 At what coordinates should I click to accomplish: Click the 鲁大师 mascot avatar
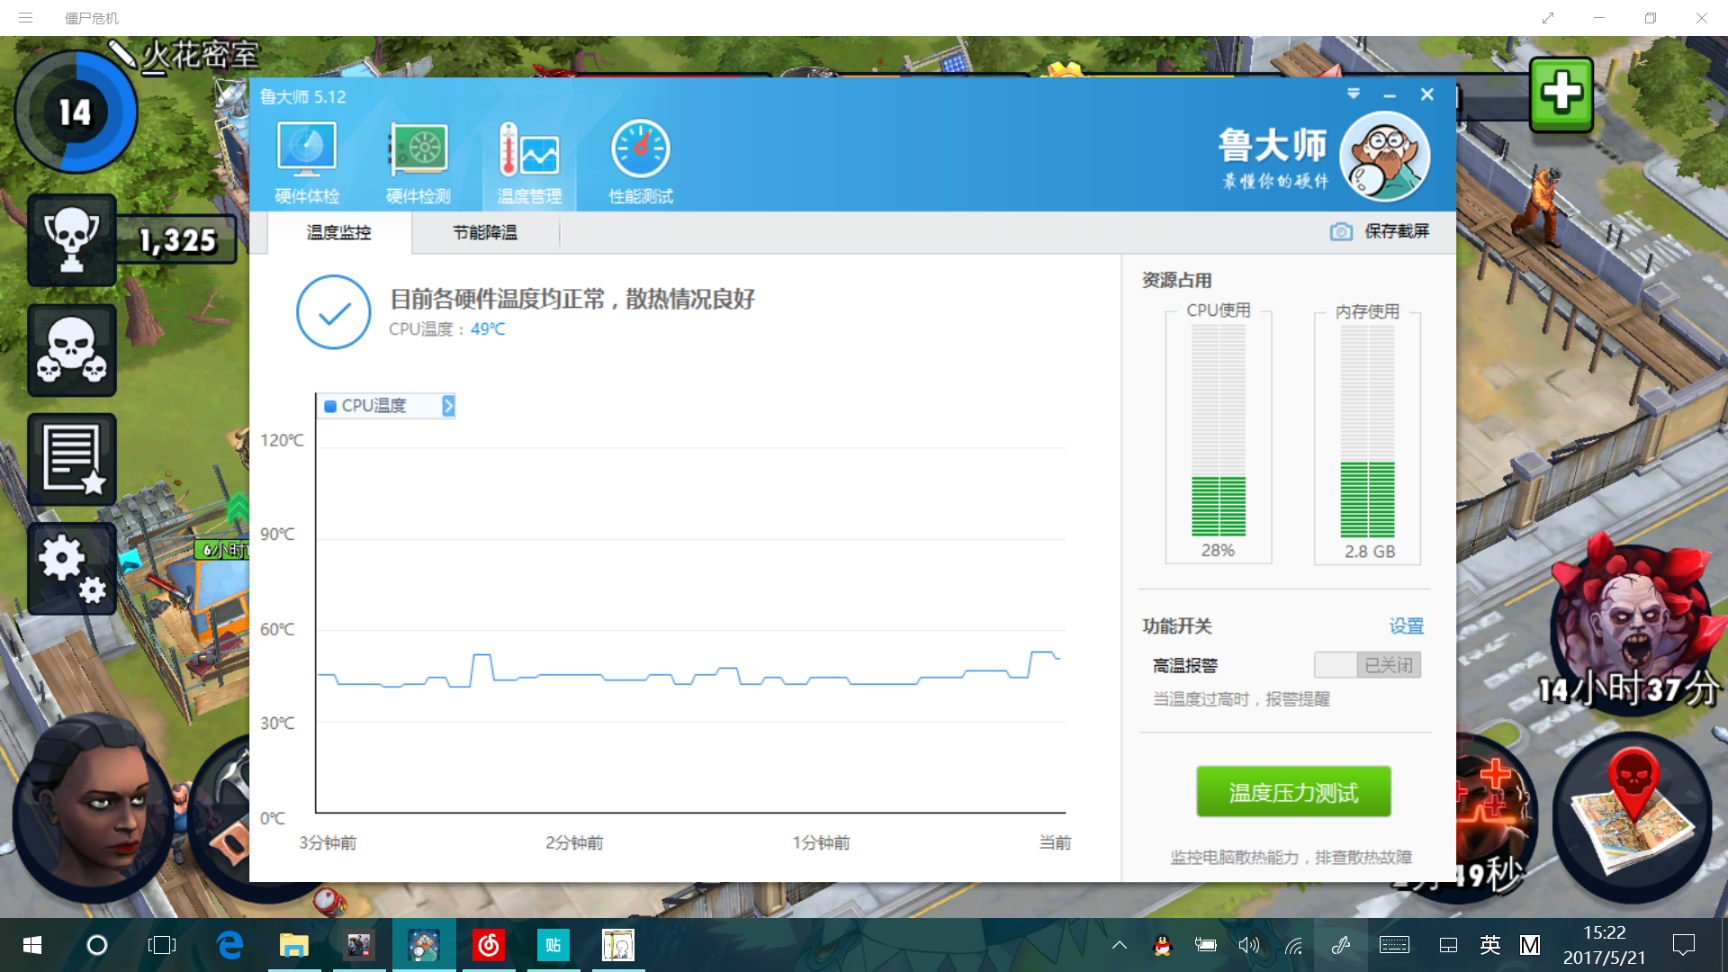(1385, 156)
